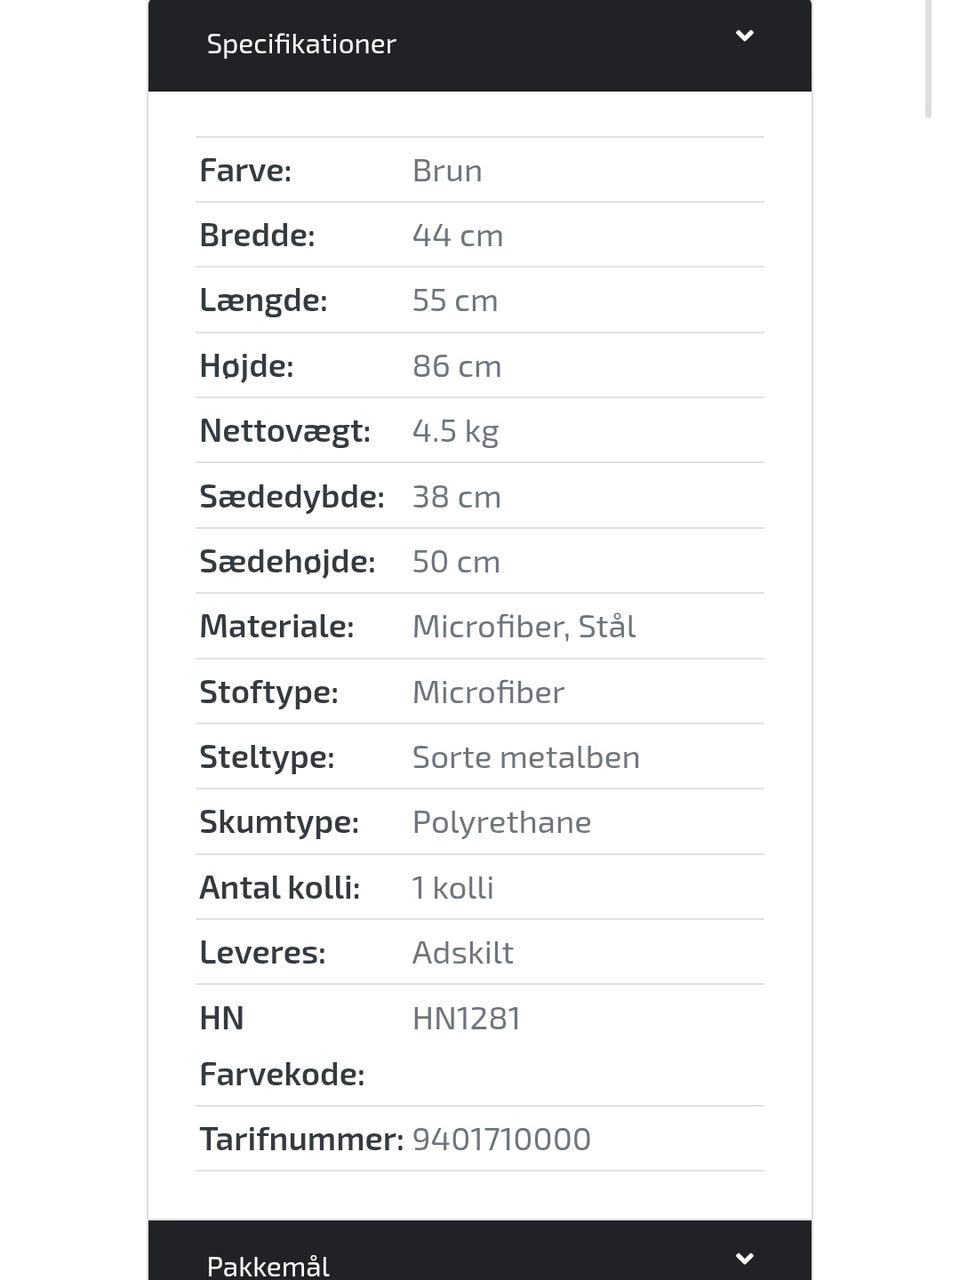Select the Farve value Brun
The height and width of the screenshot is (1280, 960).
[x=447, y=171]
